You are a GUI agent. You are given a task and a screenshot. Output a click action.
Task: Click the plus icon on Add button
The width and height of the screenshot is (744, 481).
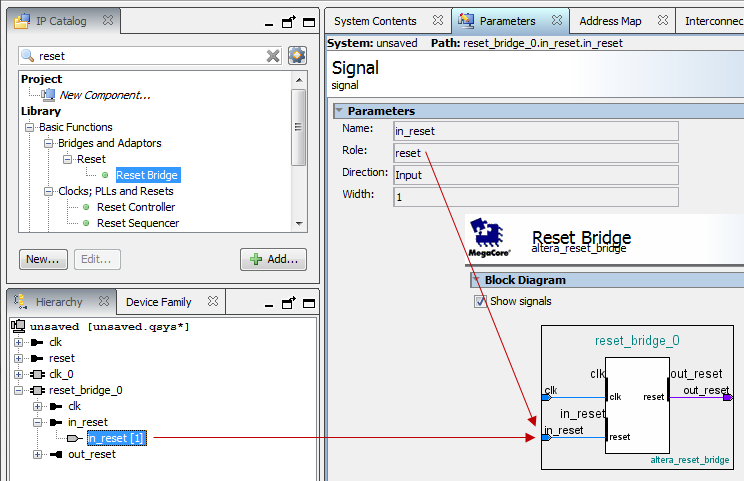click(256, 259)
